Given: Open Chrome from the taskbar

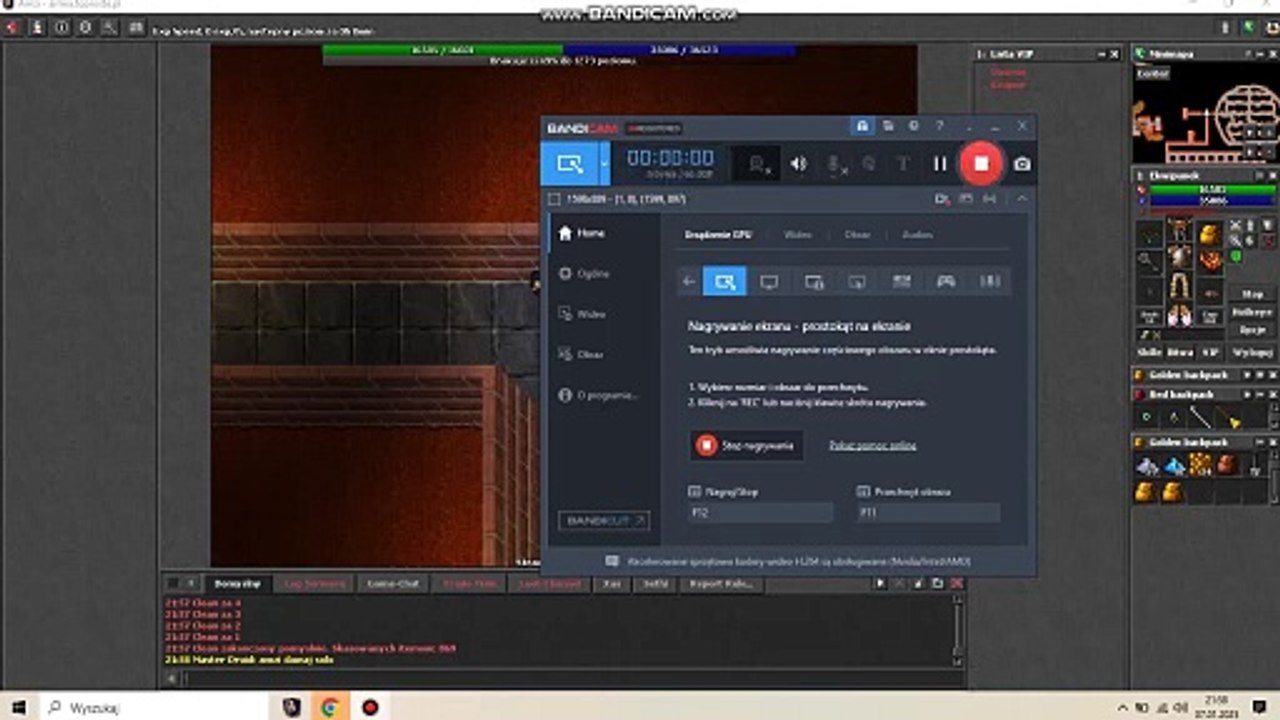Looking at the screenshot, I should coord(329,707).
